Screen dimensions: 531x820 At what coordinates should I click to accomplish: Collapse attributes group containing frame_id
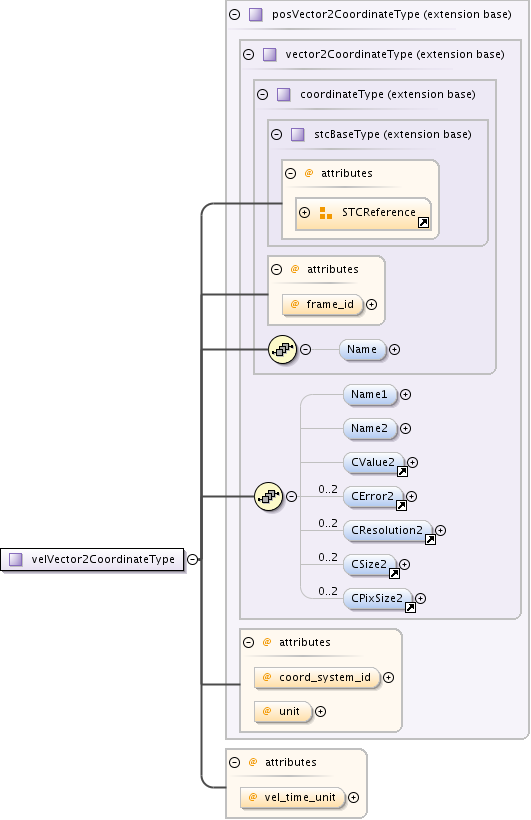point(277,269)
